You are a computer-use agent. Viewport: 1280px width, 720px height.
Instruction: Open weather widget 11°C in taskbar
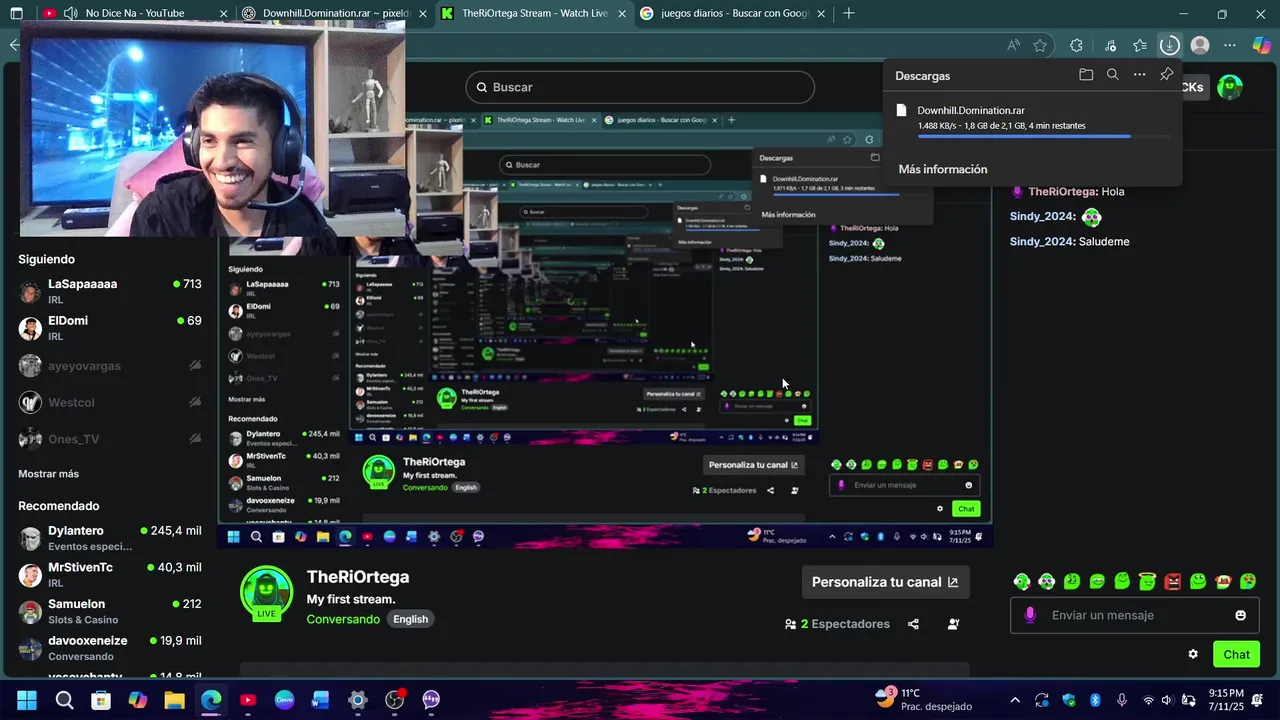point(922,699)
